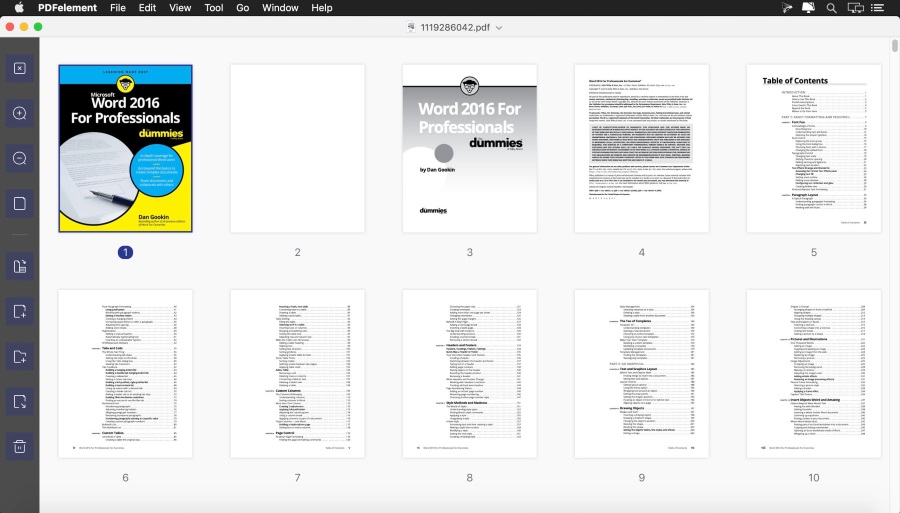900x513 pixels.
Task: Click the extract pages icon in the sidebar
Action: click(x=20, y=266)
